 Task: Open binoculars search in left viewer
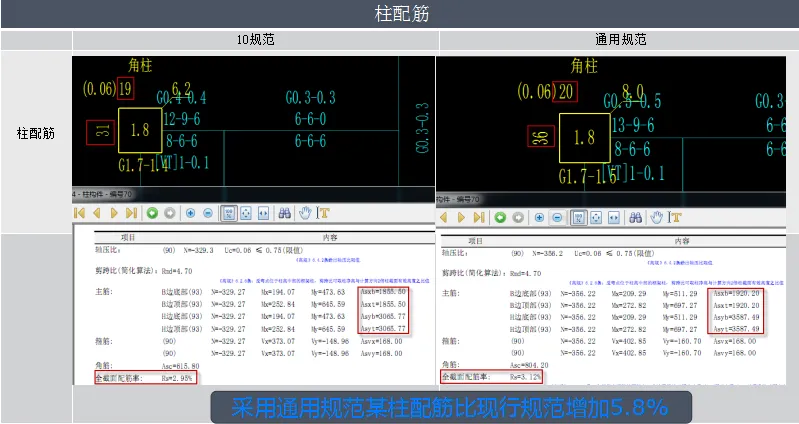(x=285, y=213)
